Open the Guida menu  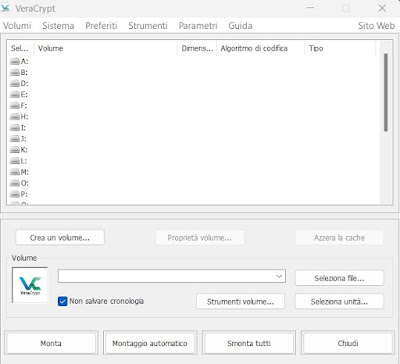pos(240,26)
